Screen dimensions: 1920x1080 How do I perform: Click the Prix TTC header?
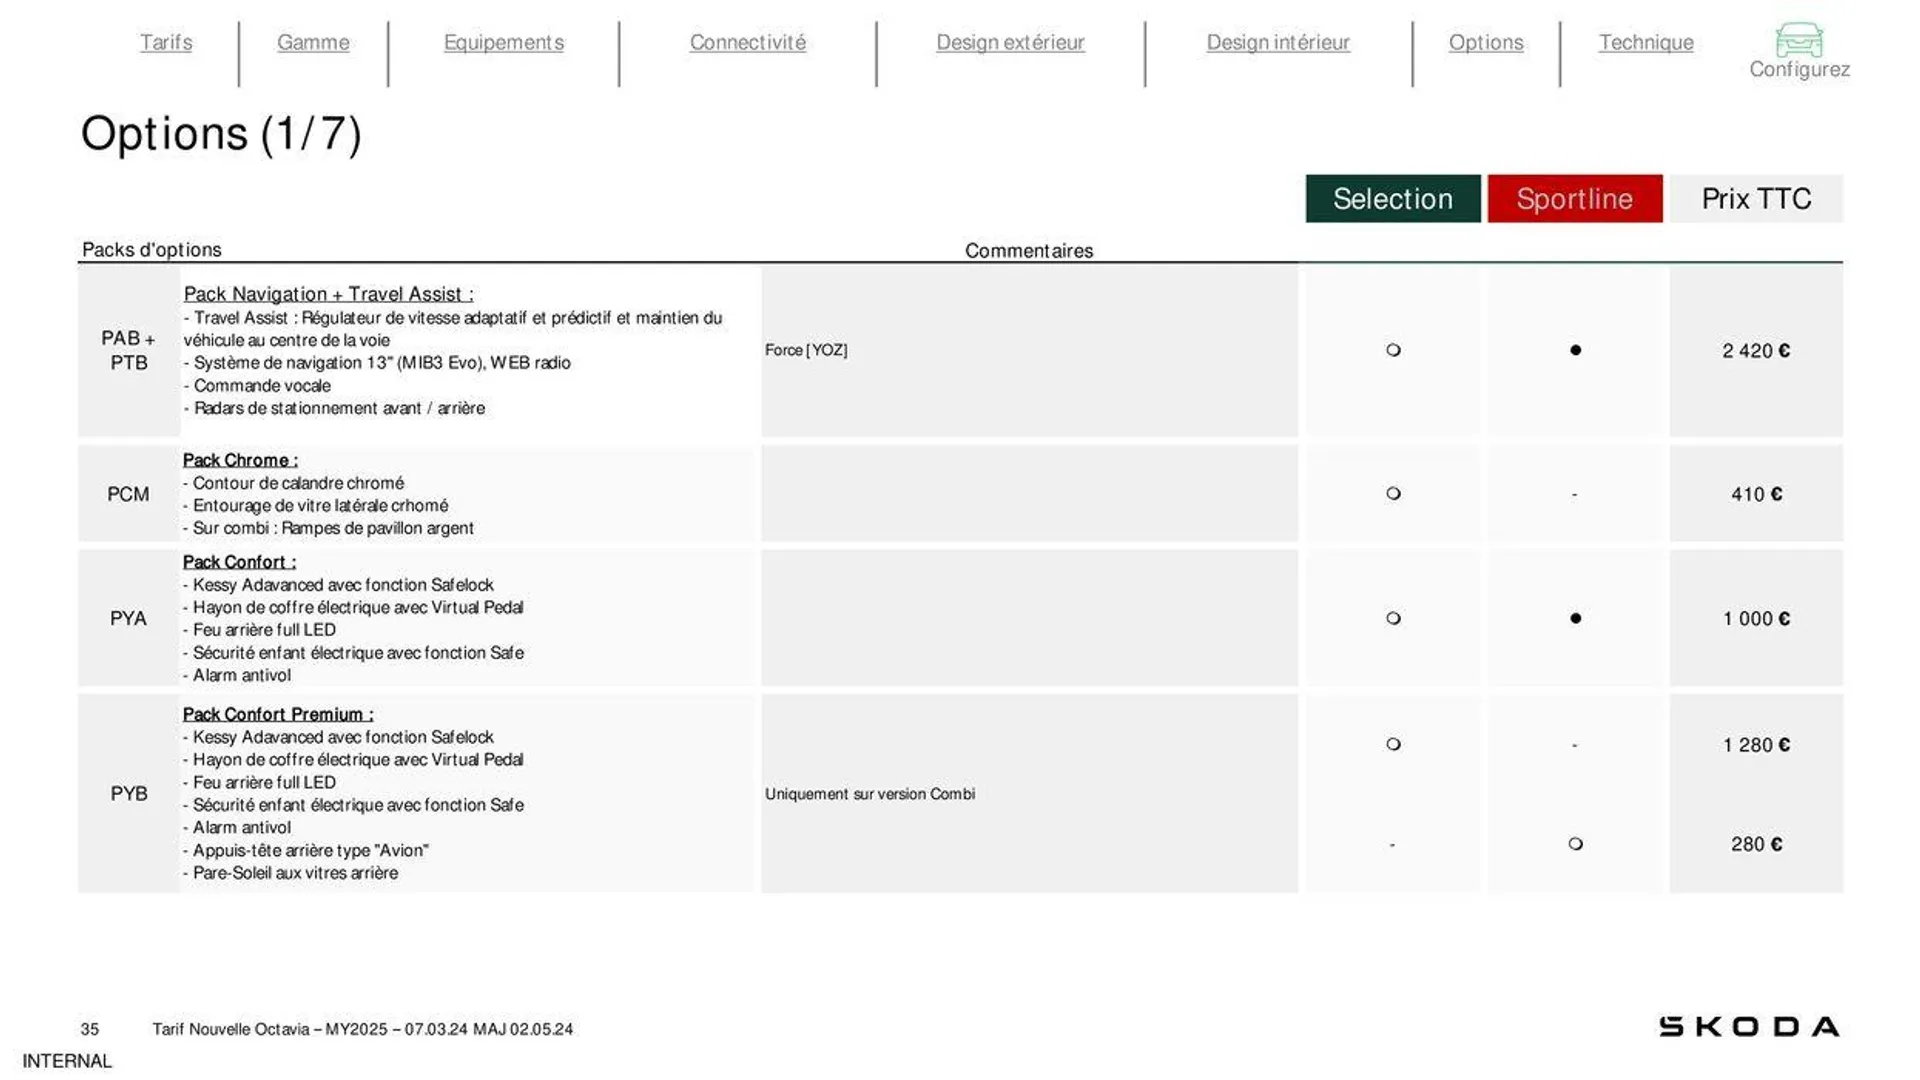(1756, 198)
